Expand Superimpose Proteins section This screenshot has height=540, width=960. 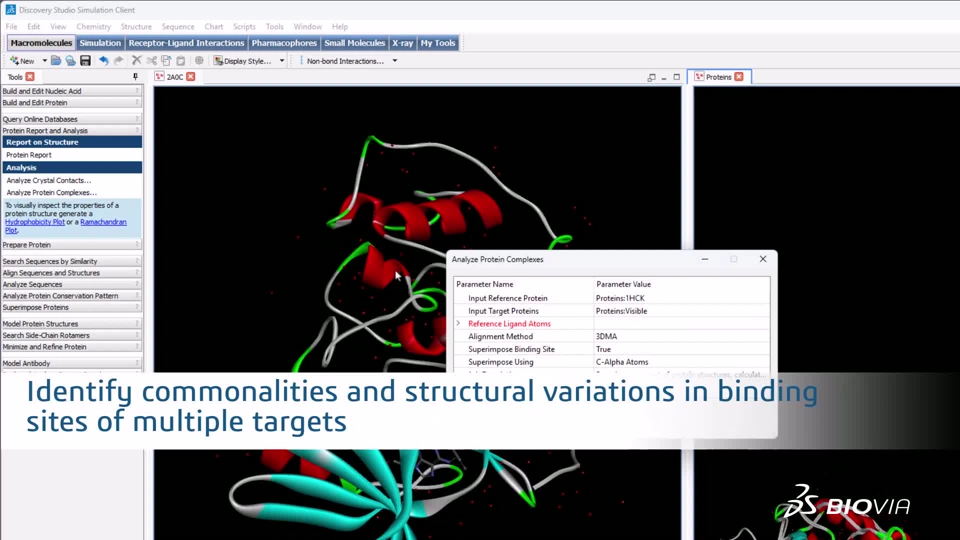pos(71,307)
